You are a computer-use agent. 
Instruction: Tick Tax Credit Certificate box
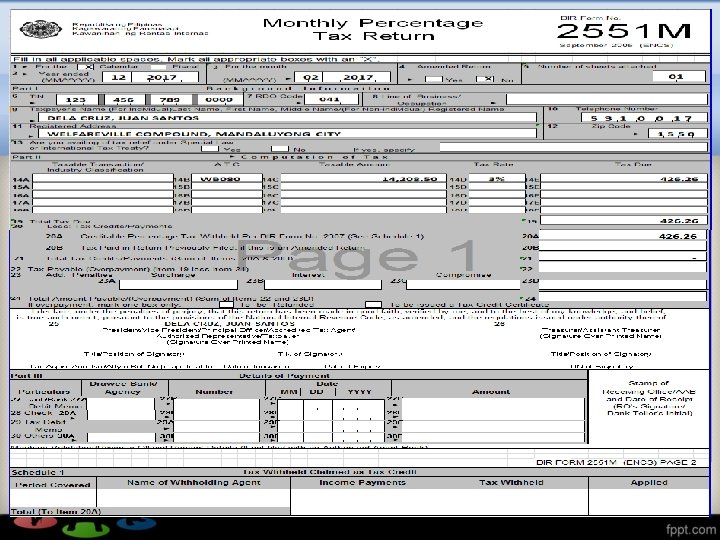coord(373,304)
